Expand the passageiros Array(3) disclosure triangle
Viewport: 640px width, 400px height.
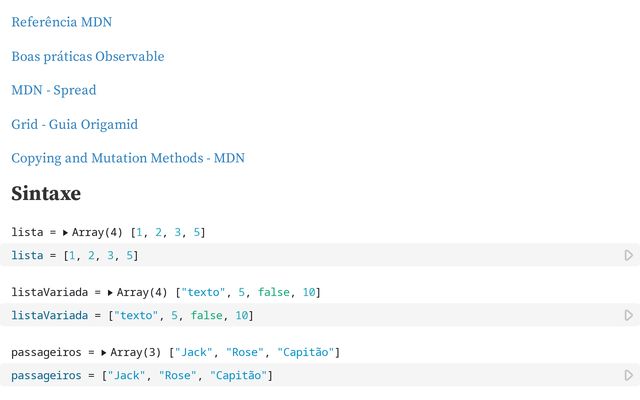pos(104,352)
